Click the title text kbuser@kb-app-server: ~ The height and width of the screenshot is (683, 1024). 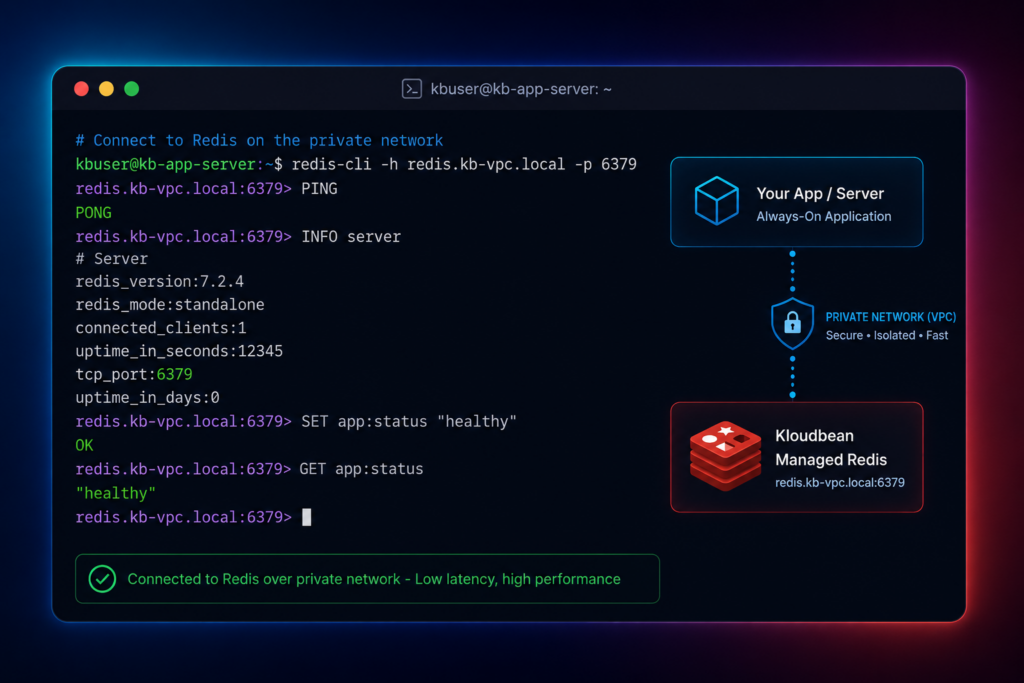coord(521,89)
